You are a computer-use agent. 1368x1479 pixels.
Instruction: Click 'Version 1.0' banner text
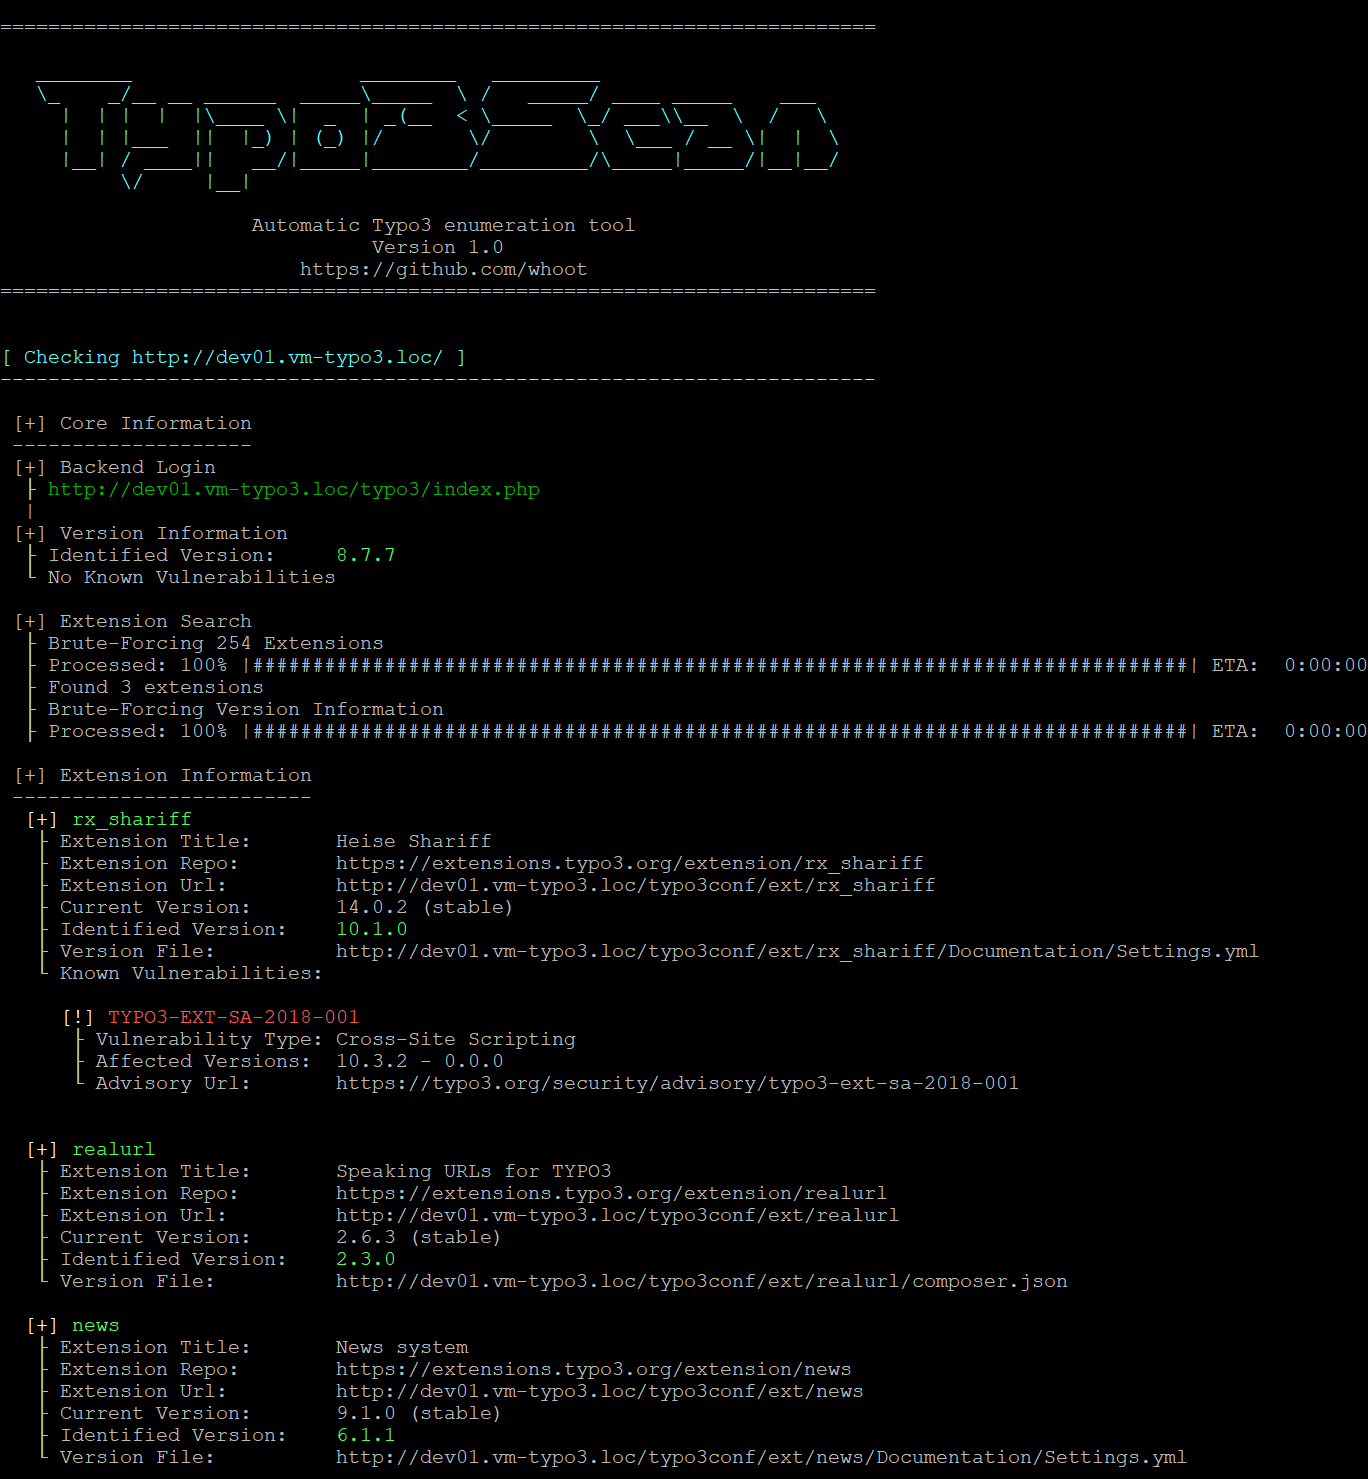pos(437,247)
